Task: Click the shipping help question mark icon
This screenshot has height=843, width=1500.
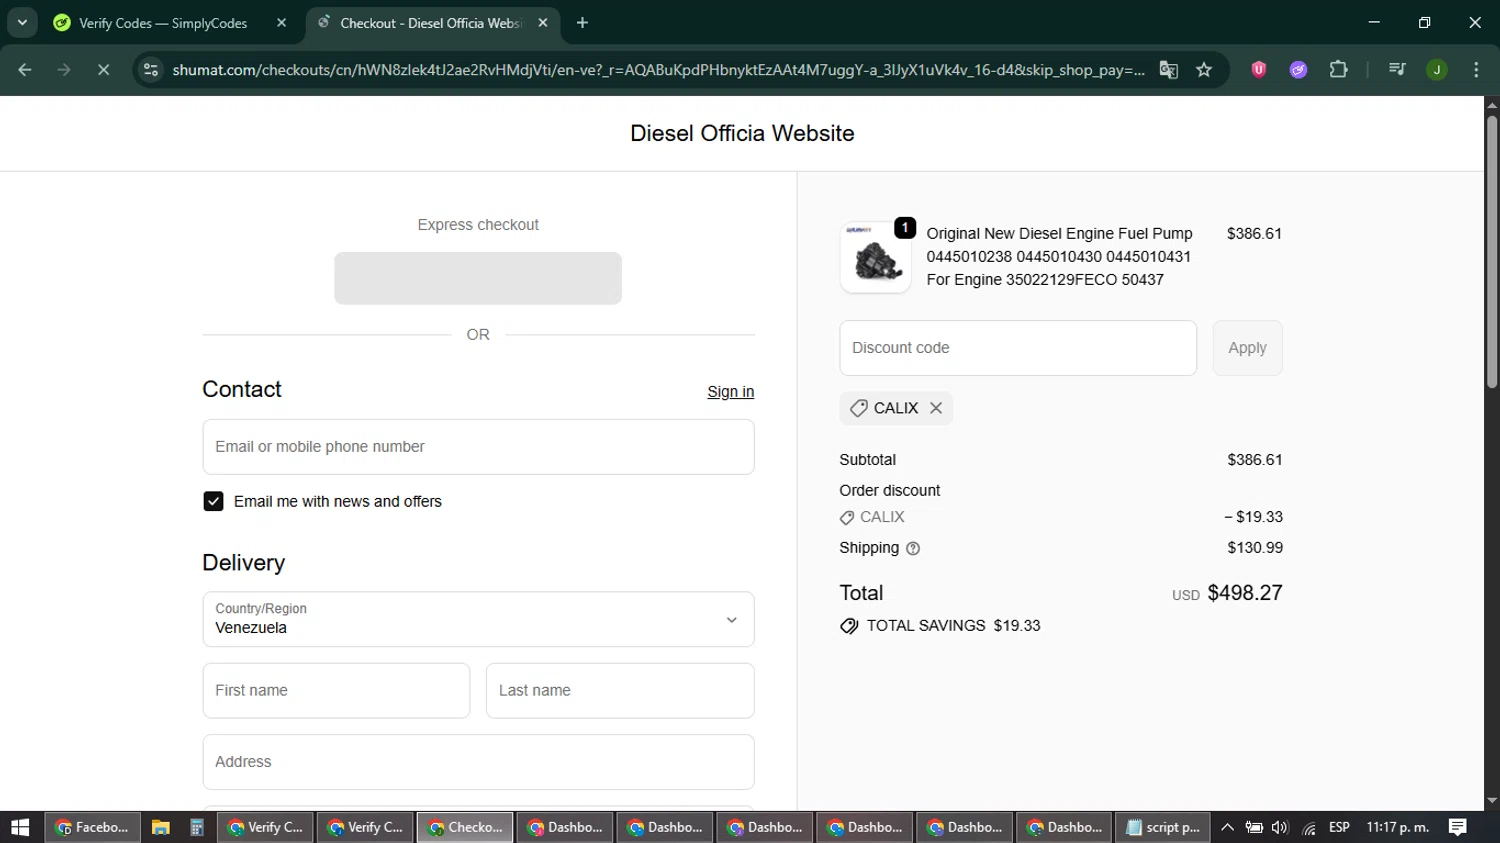Action: [x=913, y=548]
